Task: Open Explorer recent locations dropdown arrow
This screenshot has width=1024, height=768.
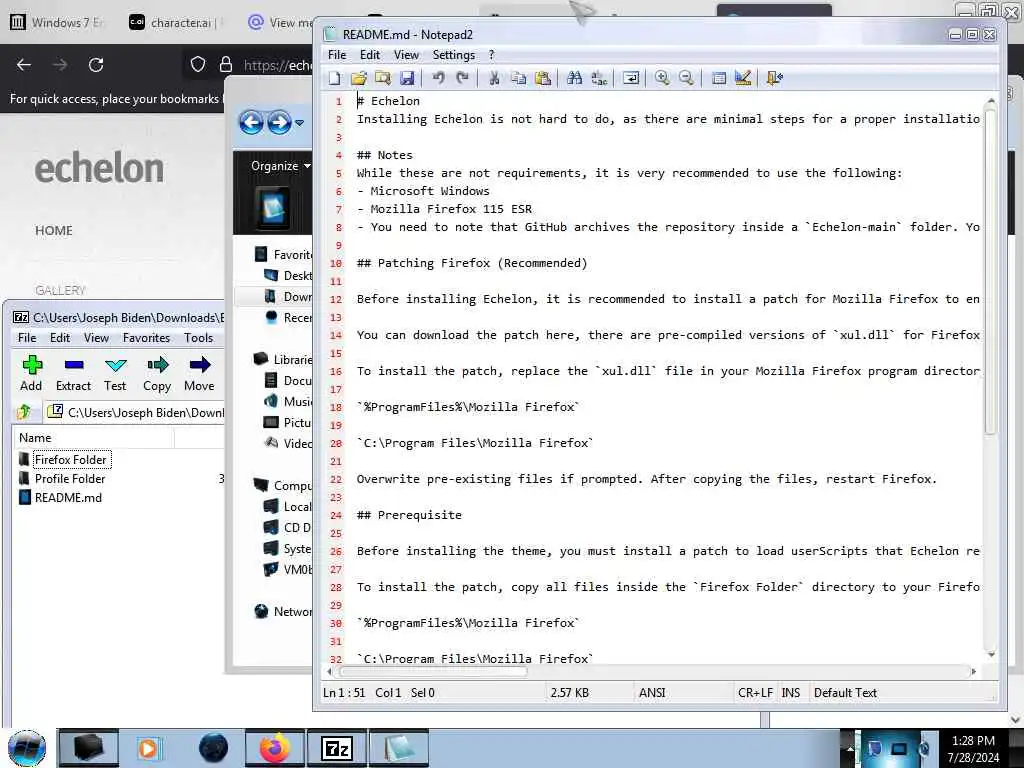Action: pos(300,123)
